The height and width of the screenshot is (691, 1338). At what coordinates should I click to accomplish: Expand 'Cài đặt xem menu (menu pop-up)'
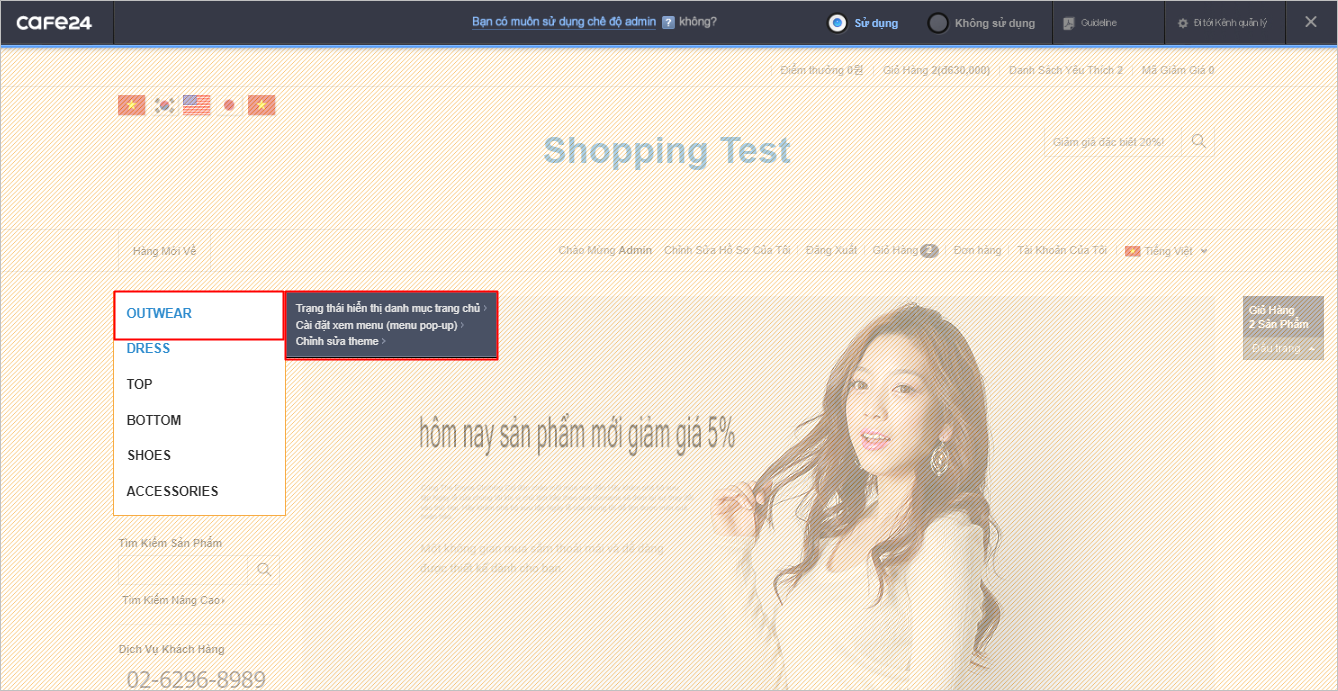click(376, 325)
